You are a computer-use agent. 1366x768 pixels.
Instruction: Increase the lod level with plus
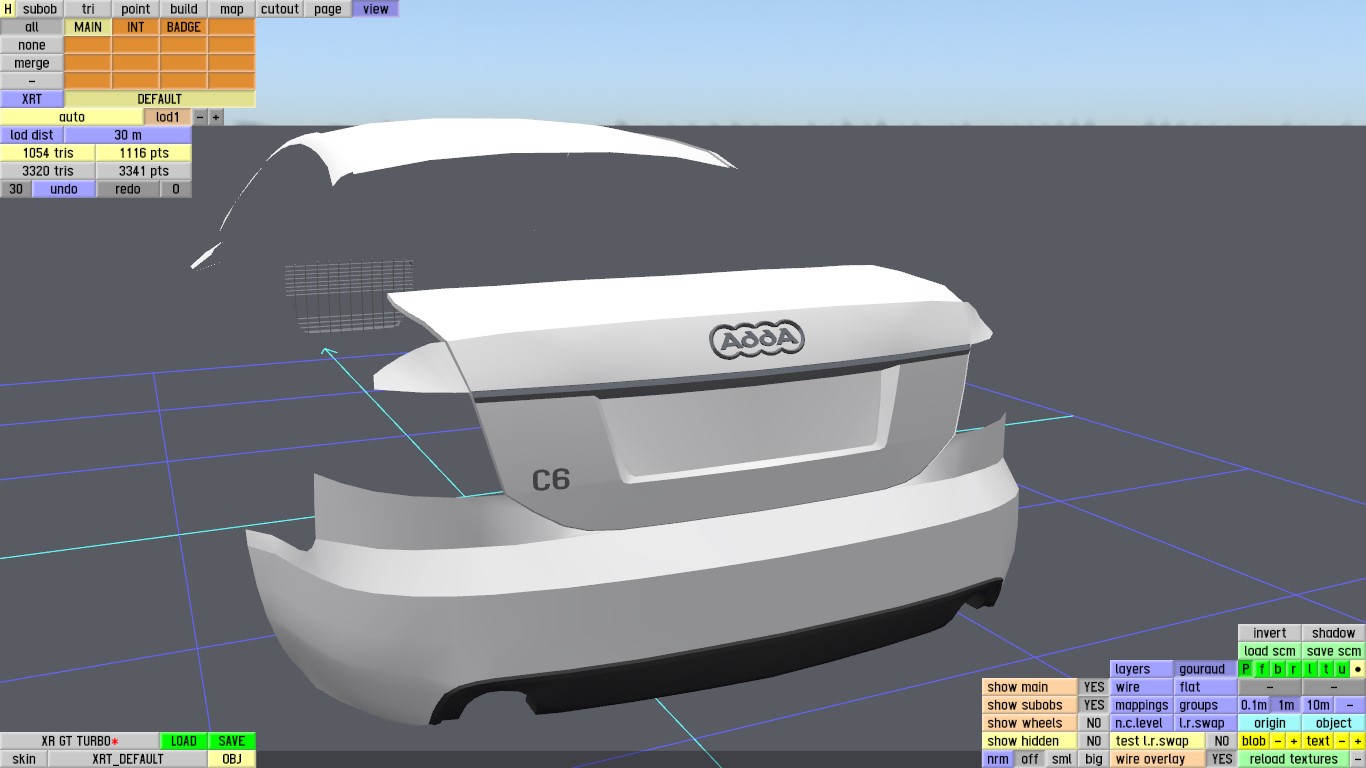[216, 117]
